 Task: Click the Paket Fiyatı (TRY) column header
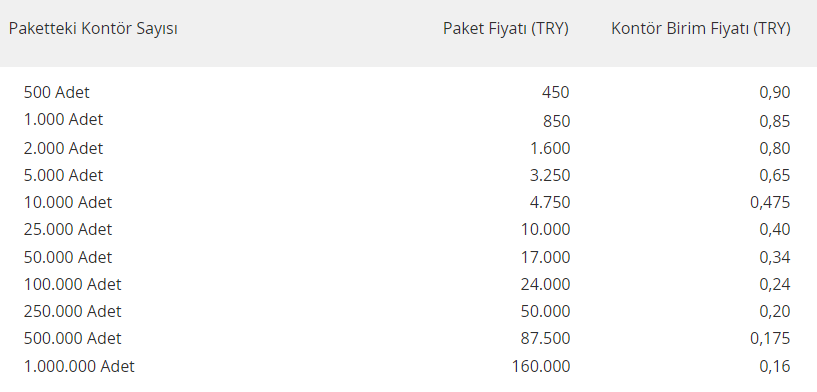(x=505, y=29)
